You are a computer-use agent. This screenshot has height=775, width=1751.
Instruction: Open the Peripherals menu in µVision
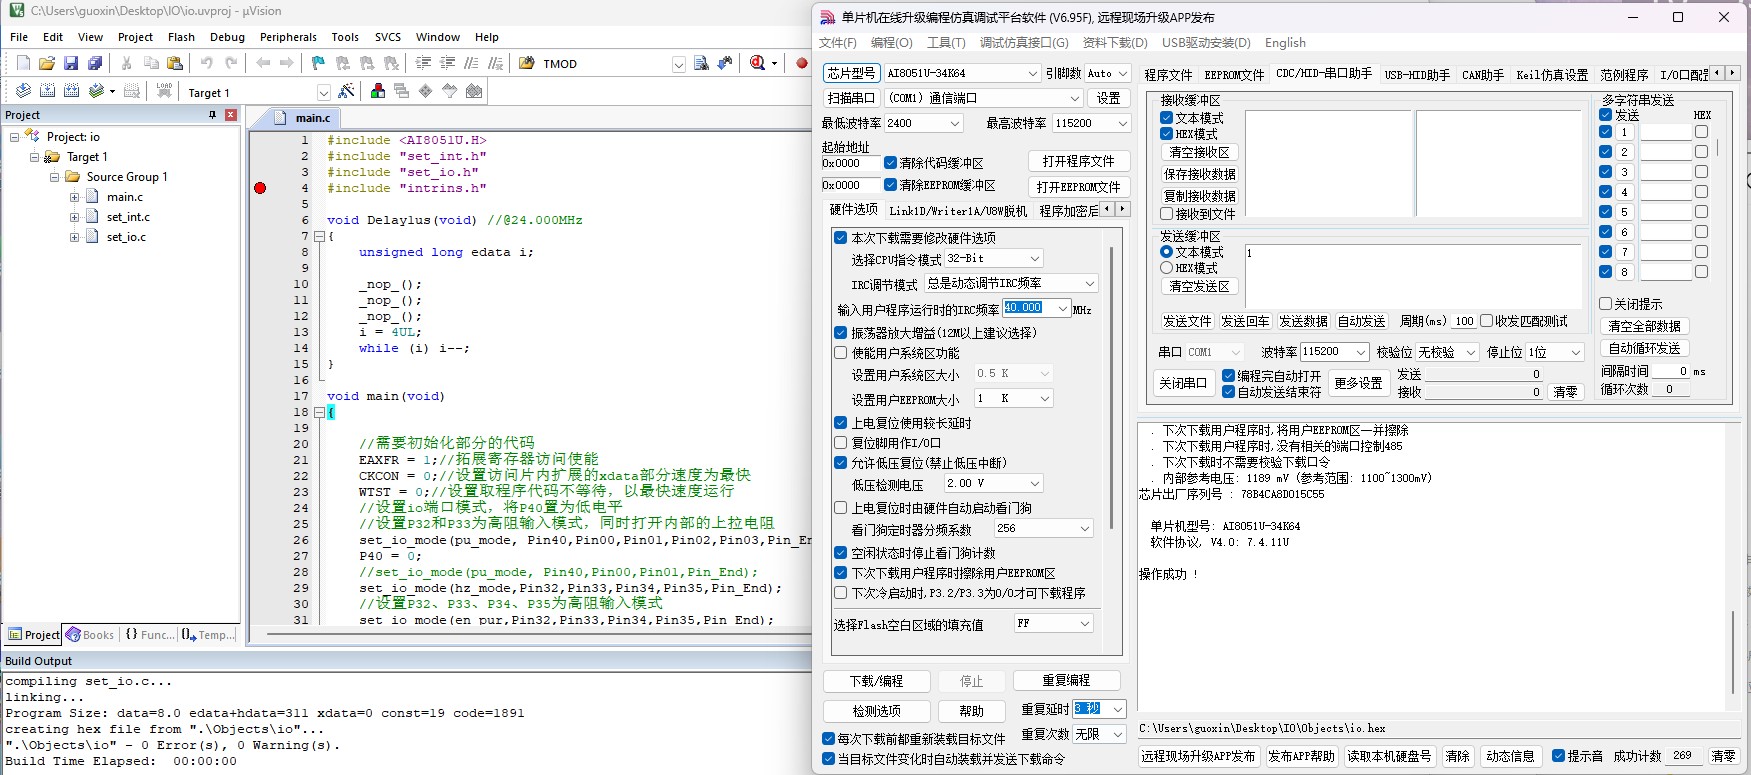(x=288, y=37)
